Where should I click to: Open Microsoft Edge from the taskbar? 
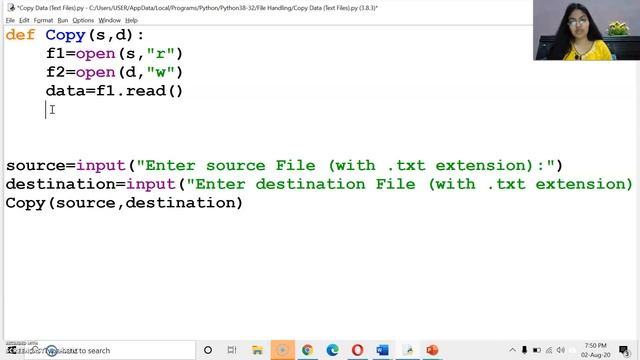click(x=332, y=350)
